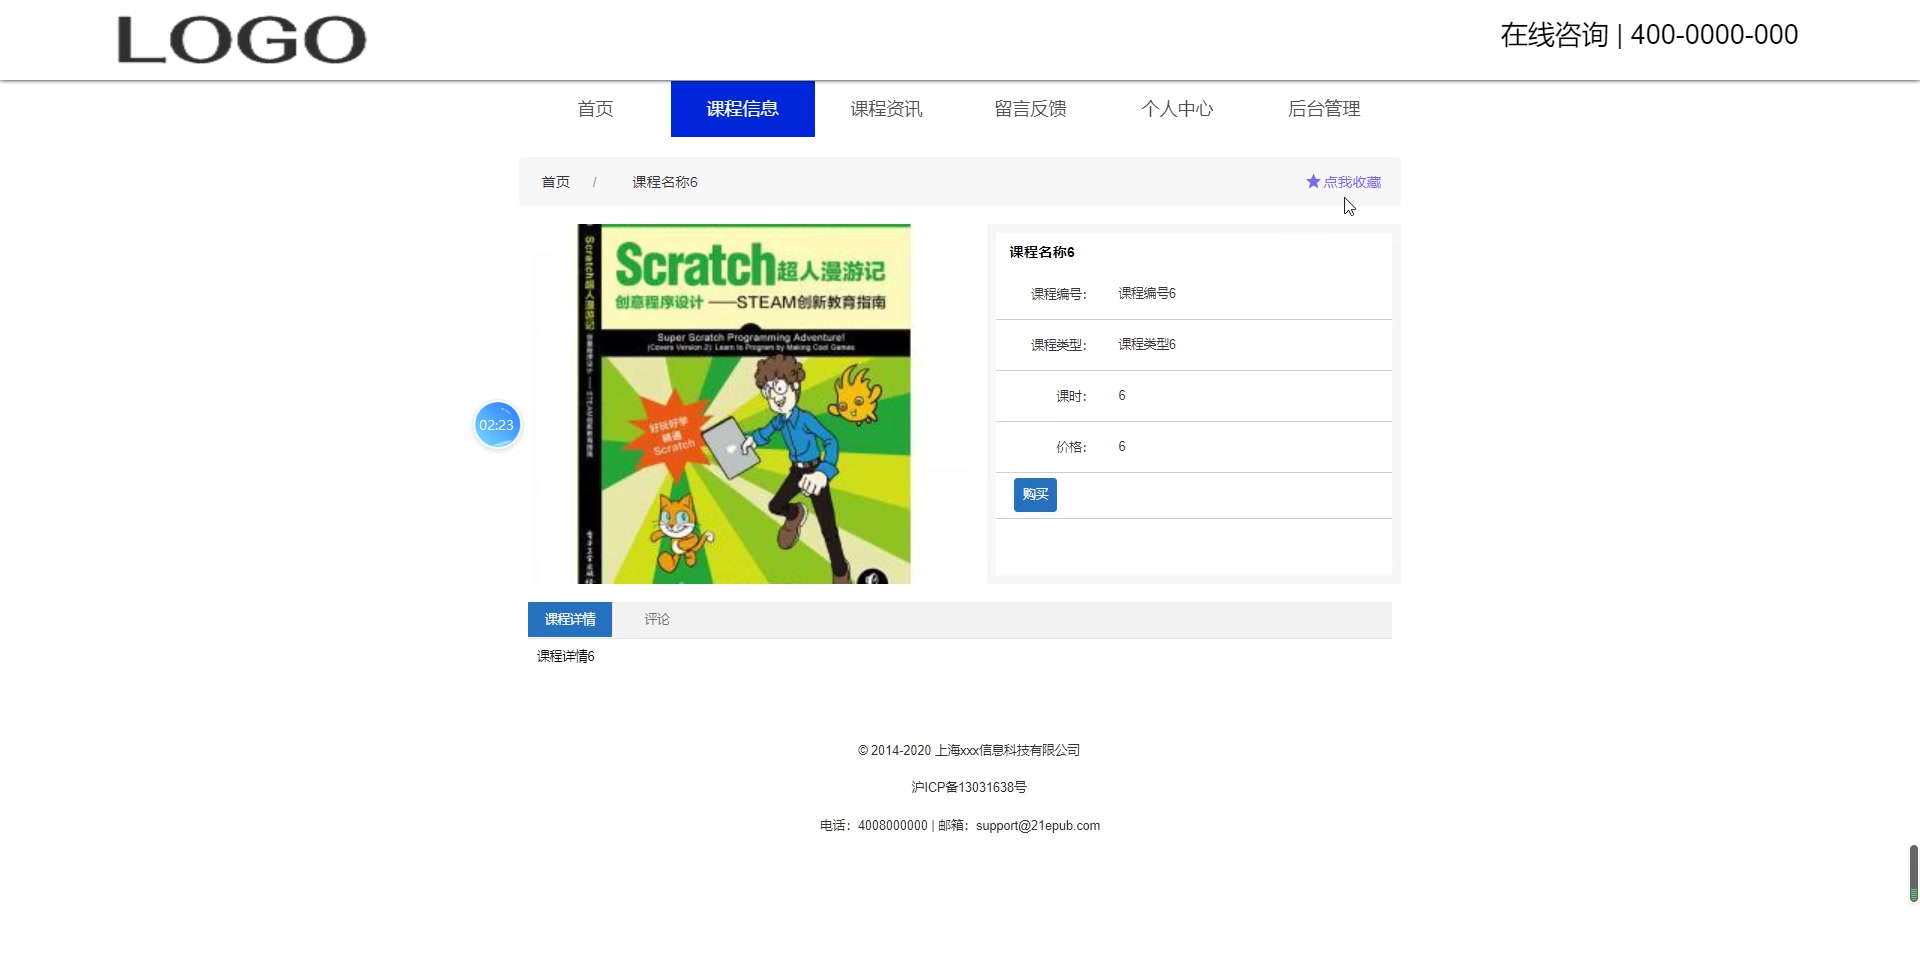Screen dimensions: 1920x958
Task: Open the 后台管理 admin menu item
Action: (1324, 109)
